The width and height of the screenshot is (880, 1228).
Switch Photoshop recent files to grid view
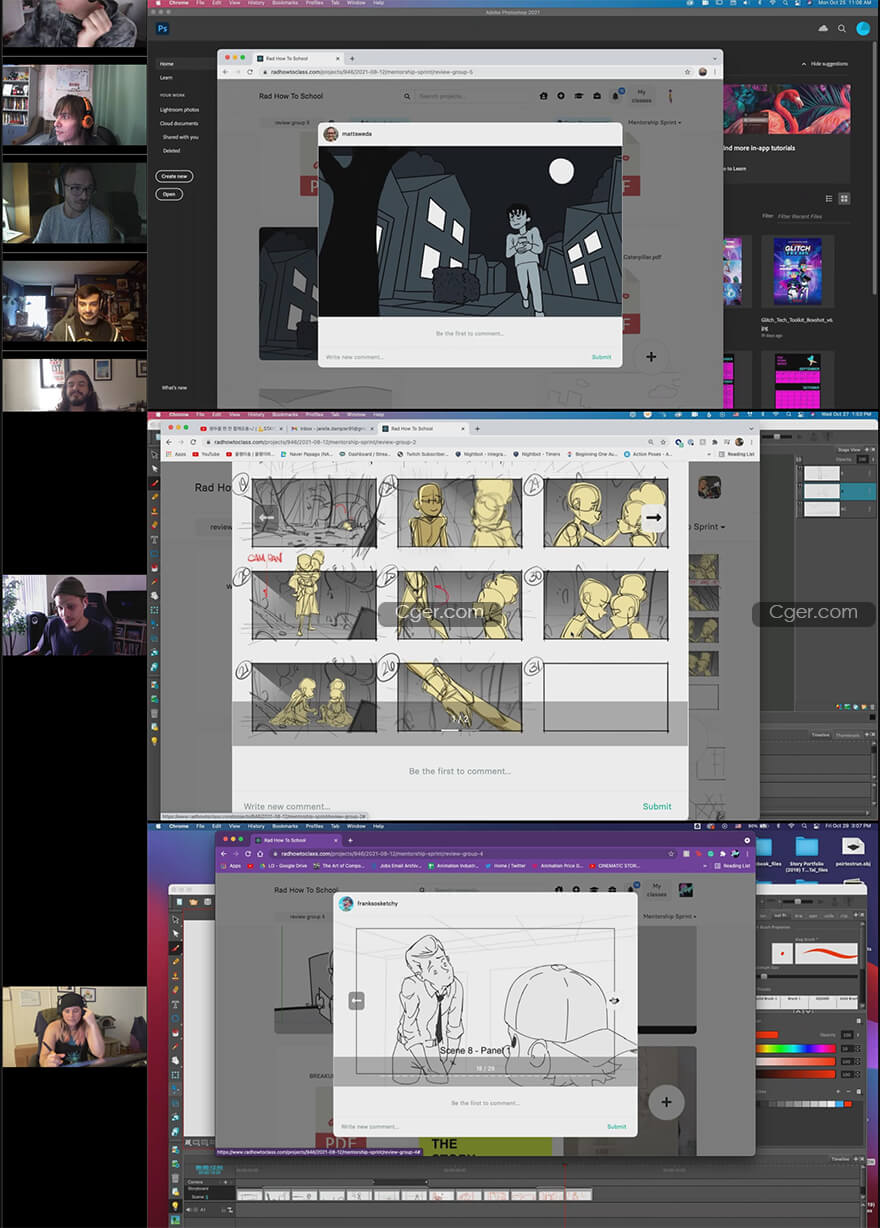844,199
